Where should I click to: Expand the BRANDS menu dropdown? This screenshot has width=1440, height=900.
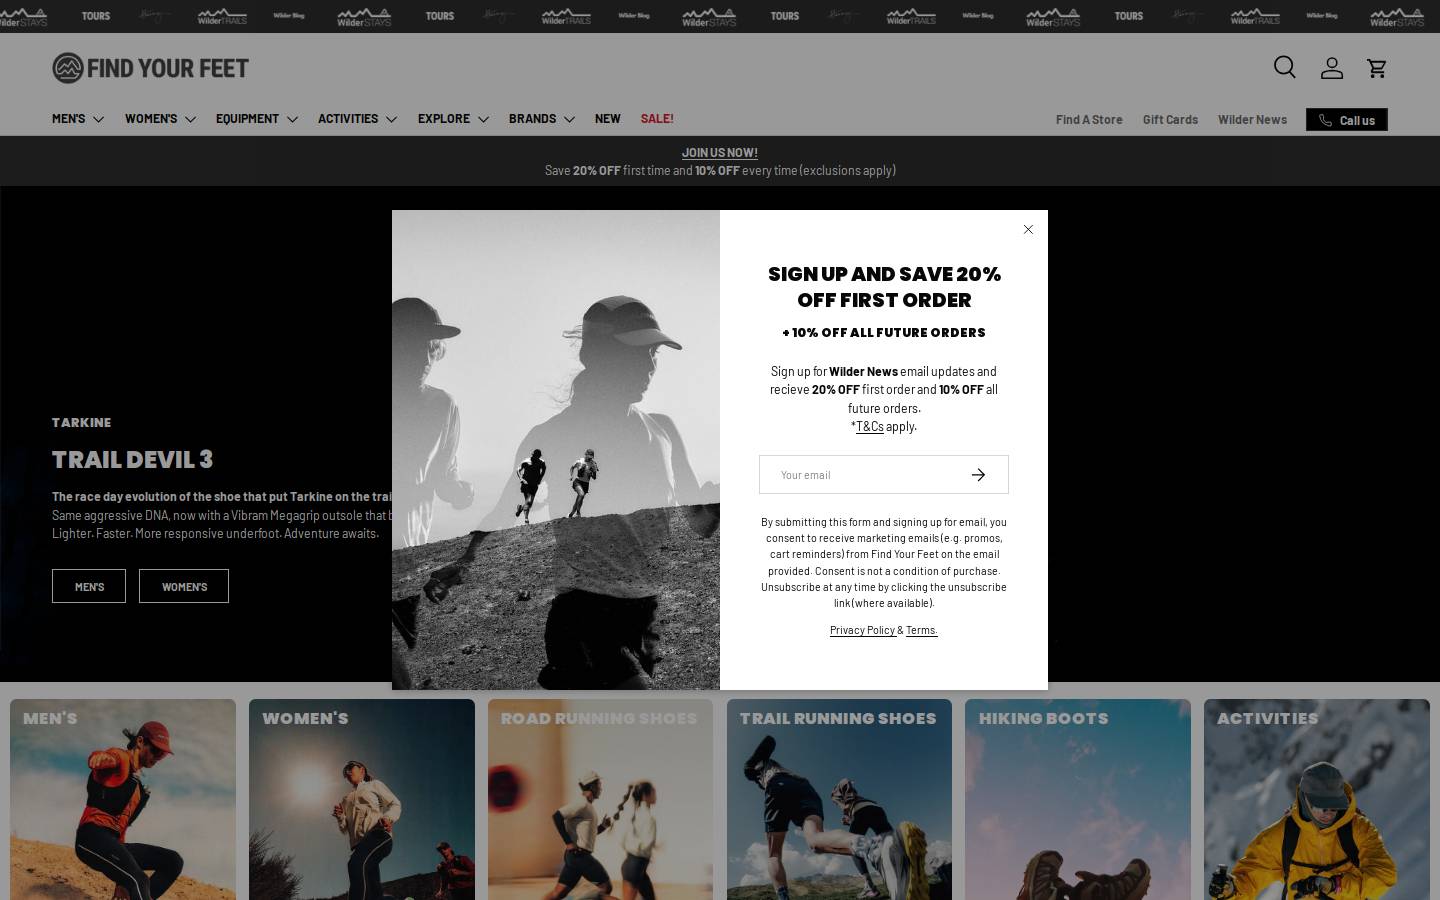coord(541,118)
